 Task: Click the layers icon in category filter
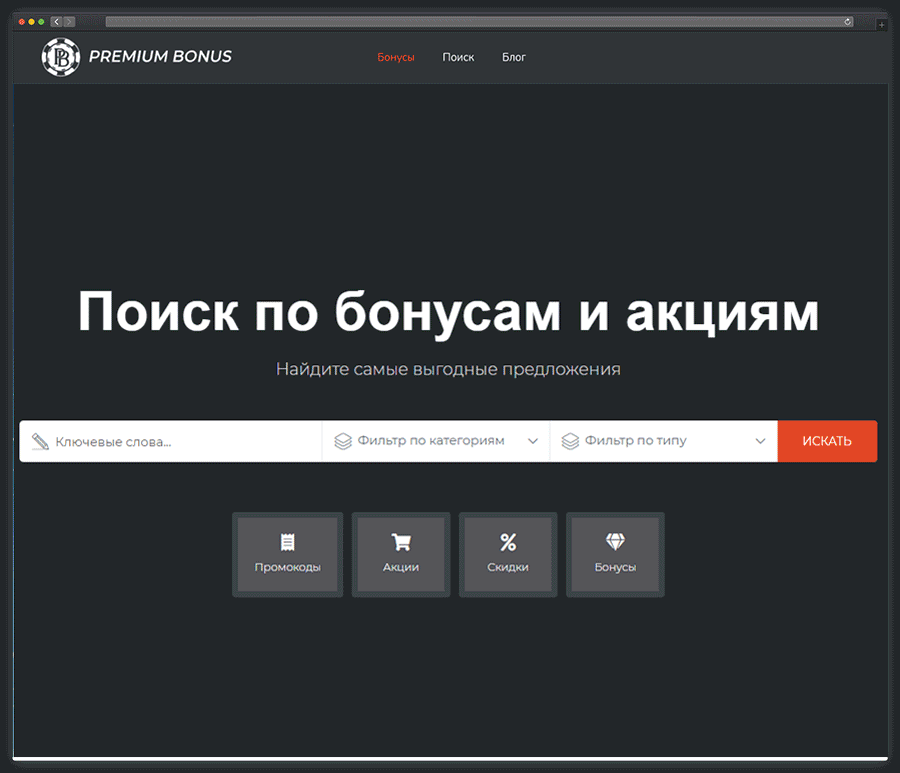tap(343, 441)
